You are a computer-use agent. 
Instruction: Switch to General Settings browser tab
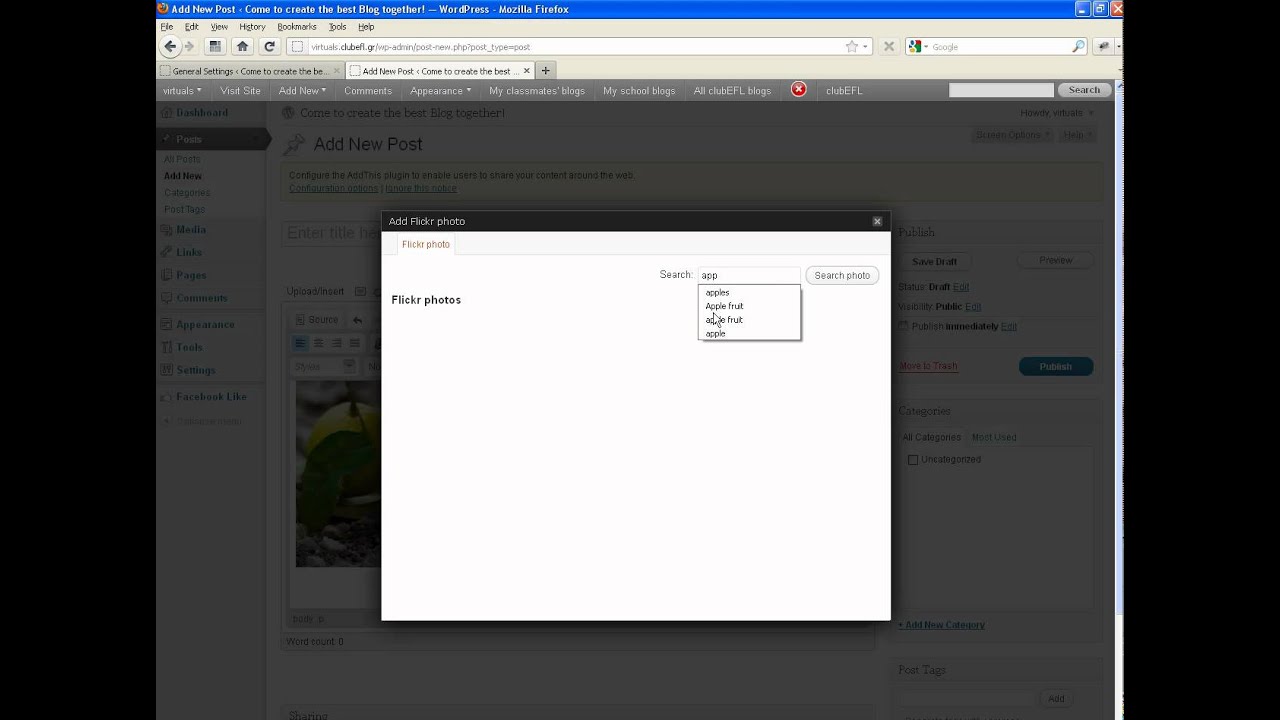251,71
